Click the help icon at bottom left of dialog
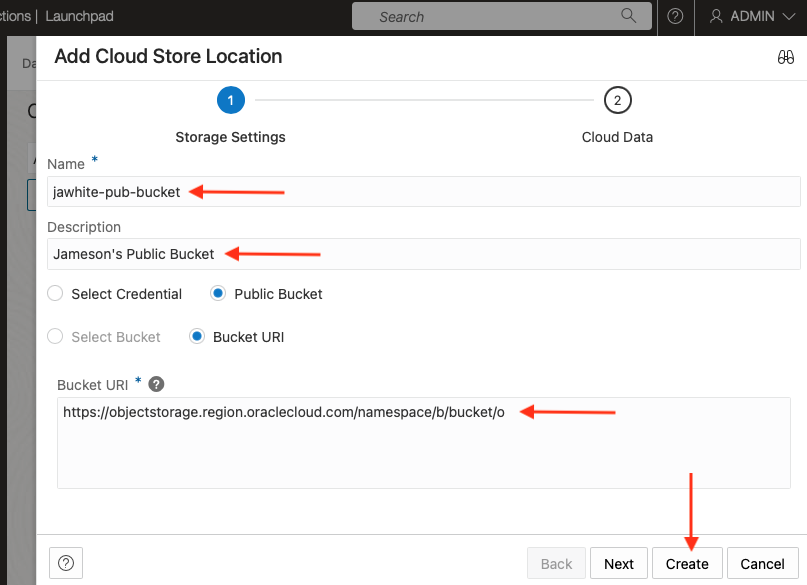The height and width of the screenshot is (585, 807). pos(65,563)
